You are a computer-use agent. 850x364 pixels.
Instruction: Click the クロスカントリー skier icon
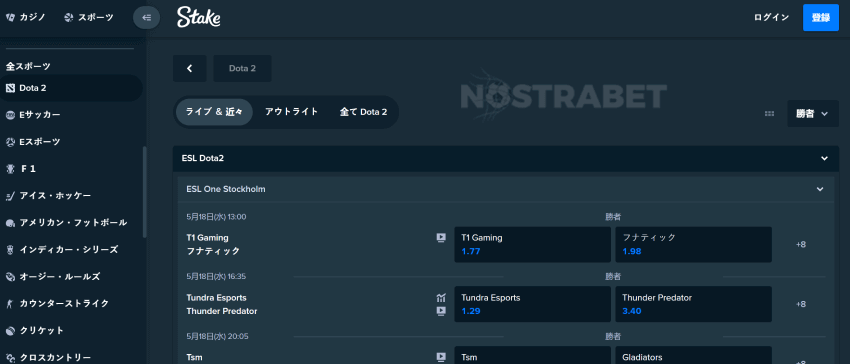10,357
